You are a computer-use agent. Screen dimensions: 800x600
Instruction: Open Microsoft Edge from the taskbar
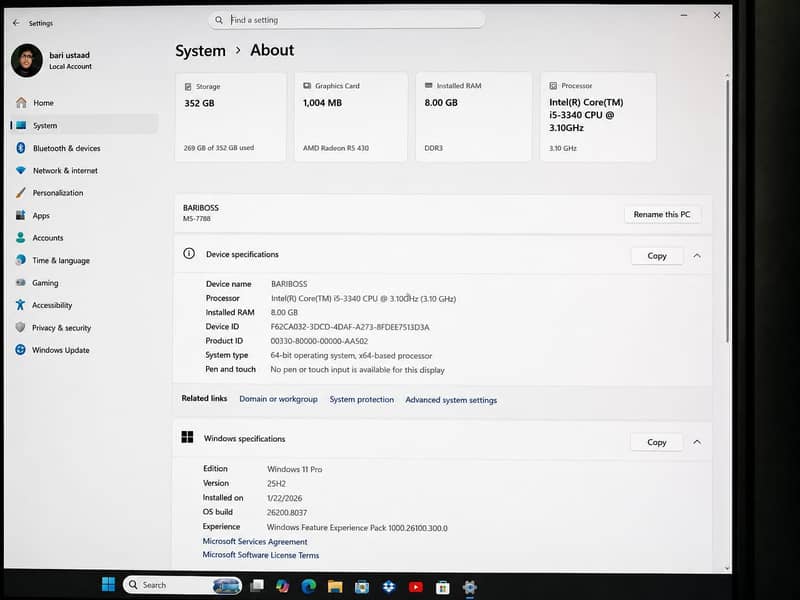click(x=308, y=587)
